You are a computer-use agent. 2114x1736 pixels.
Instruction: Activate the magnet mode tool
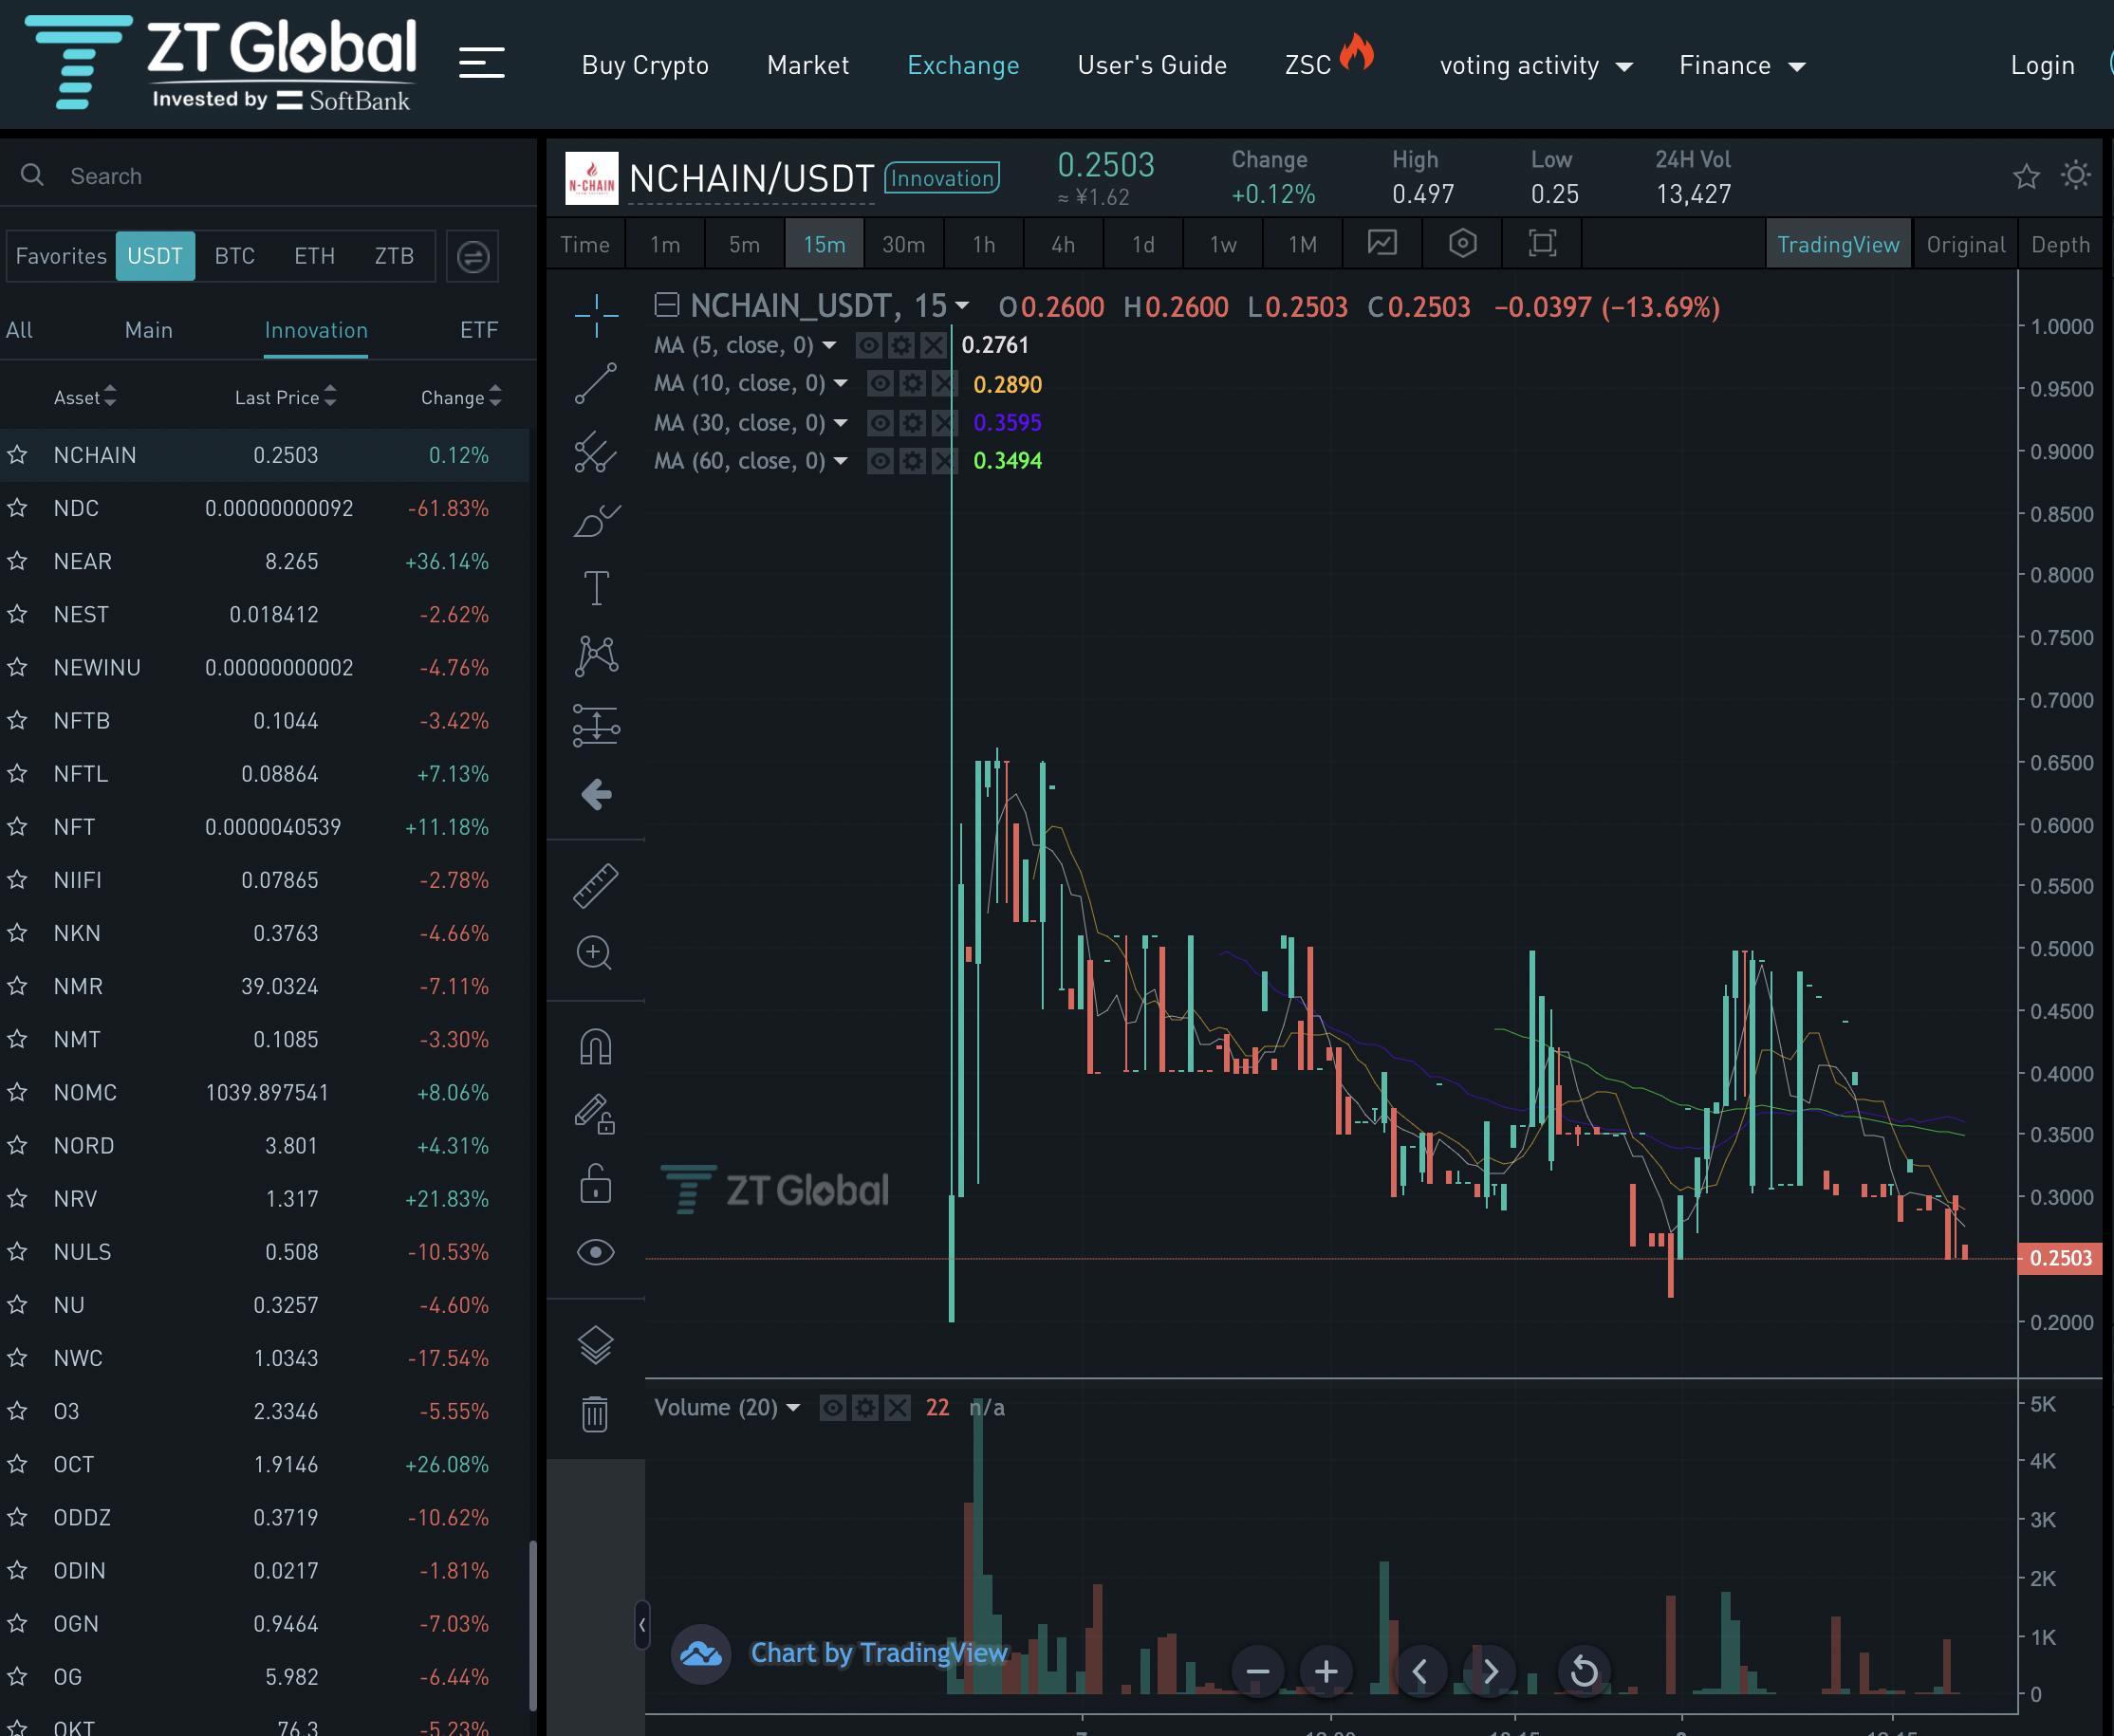(x=596, y=1047)
